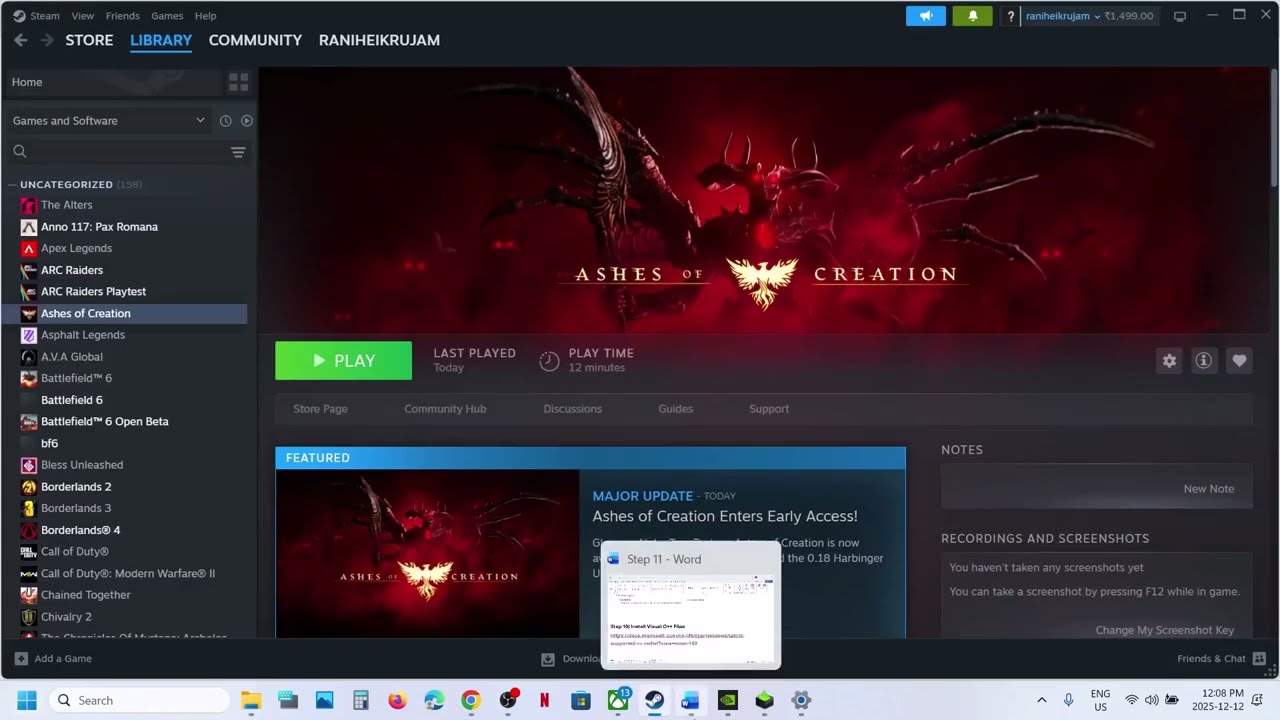The height and width of the screenshot is (720, 1280).
Task: Click the Add a Game plus icon
Action: pyautogui.click(x=21, y=658)
